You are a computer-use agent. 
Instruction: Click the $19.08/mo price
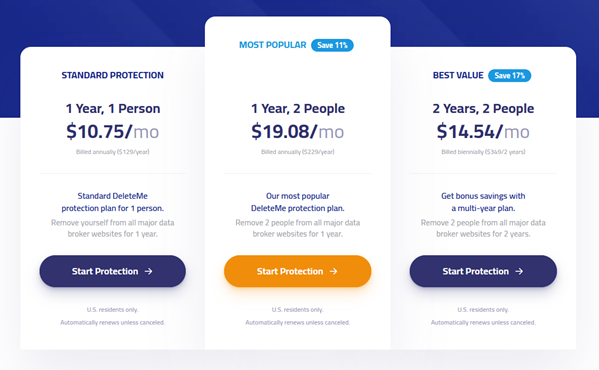click(x=298, y=131)
